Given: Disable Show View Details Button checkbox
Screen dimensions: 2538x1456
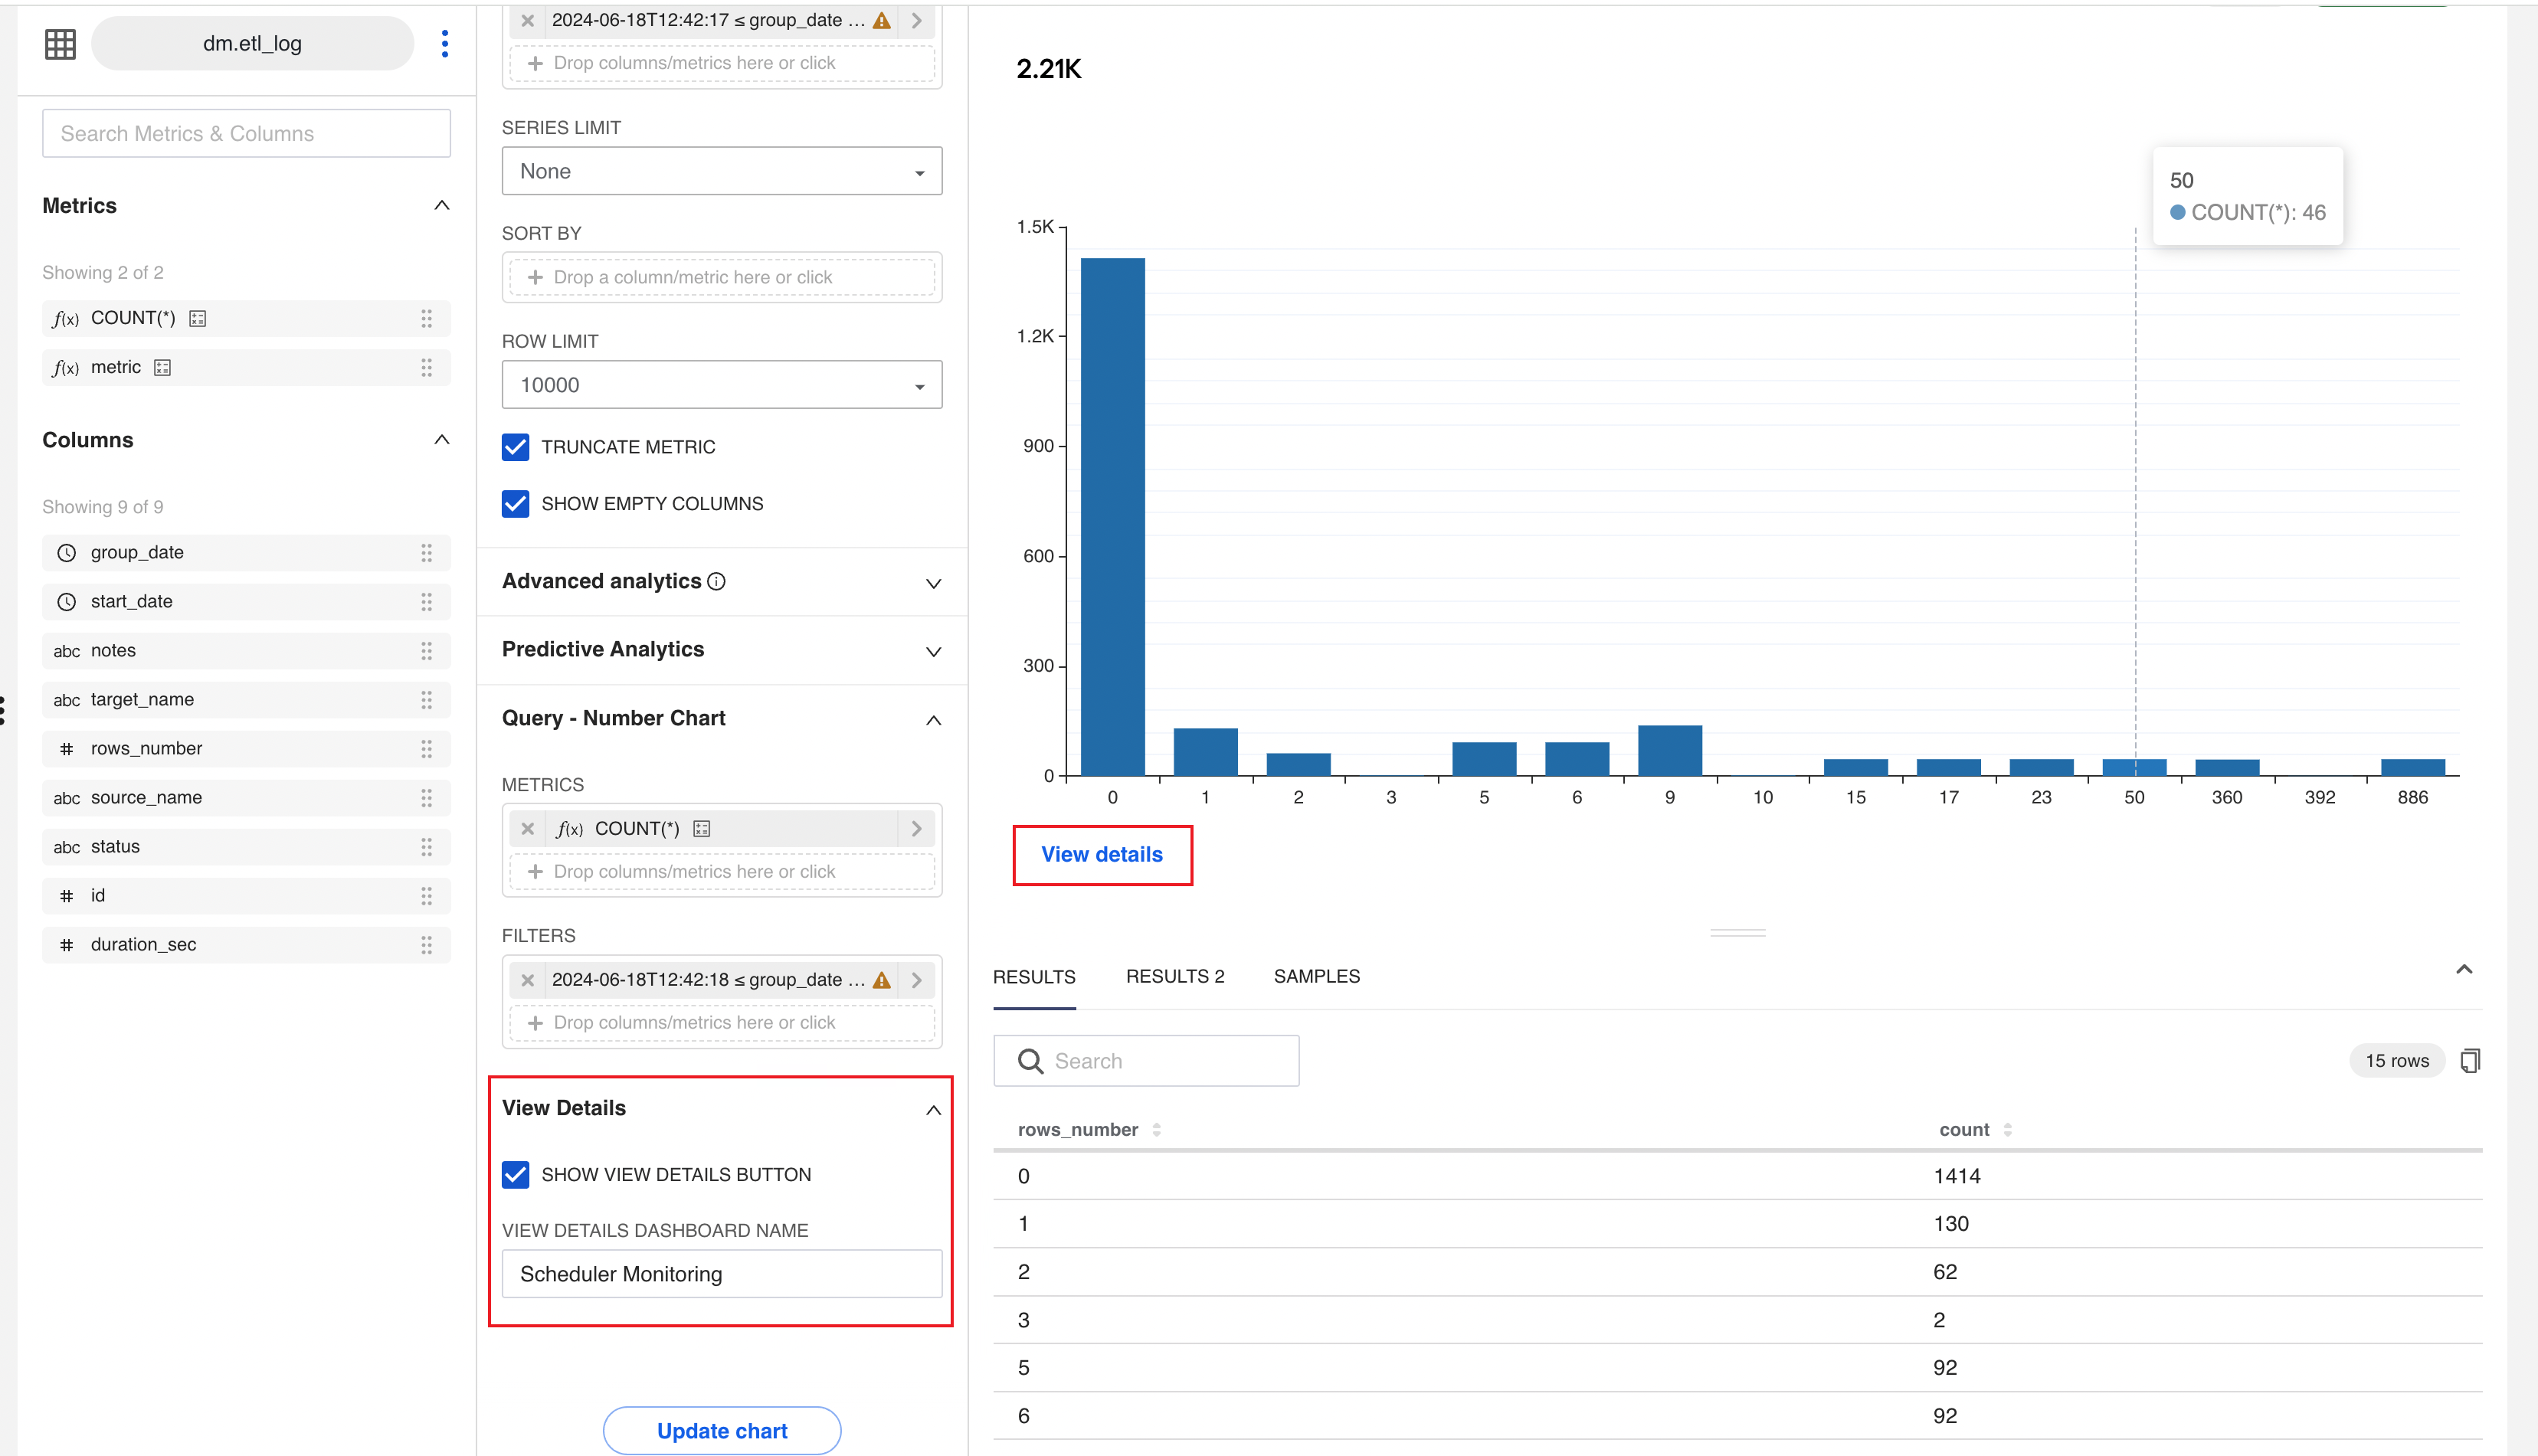Looking at the screenshot, I should 515,1174.
